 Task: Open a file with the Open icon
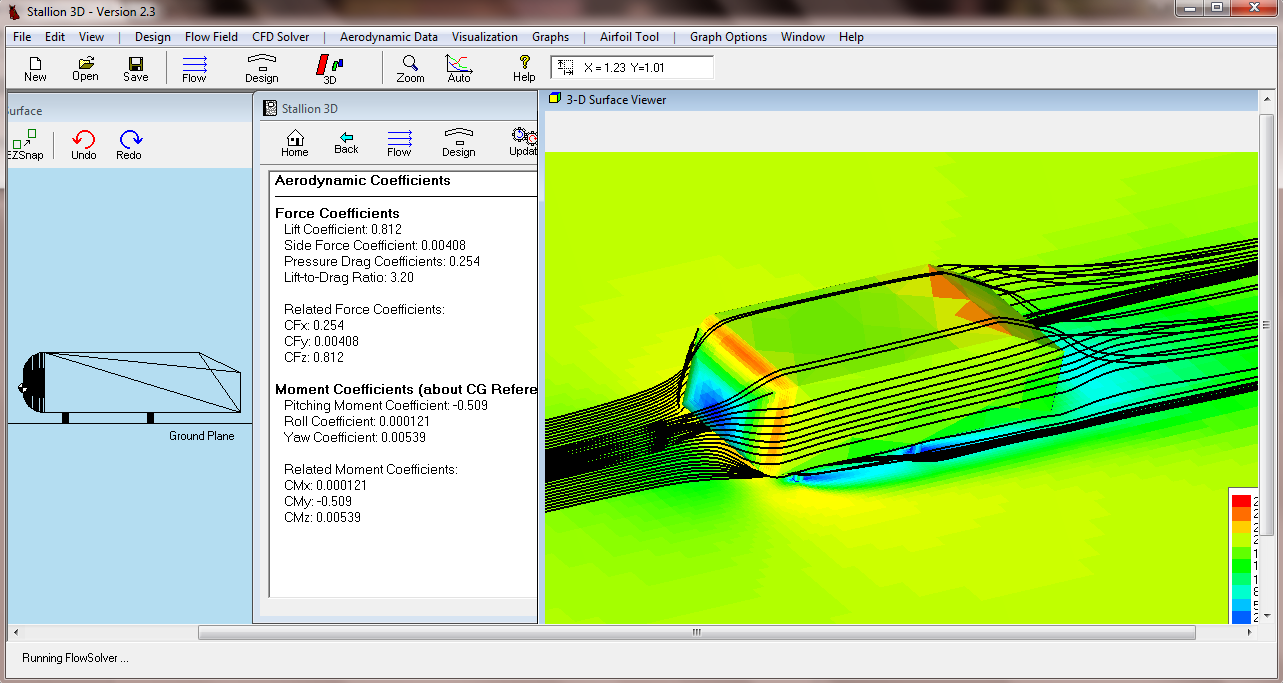(85, 68)
